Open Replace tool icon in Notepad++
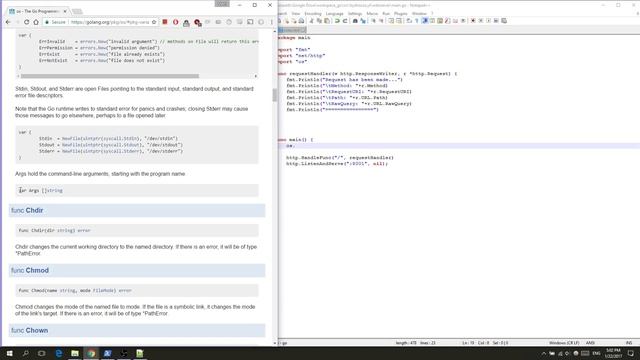The height and width of the screenshot is (360, 640). [x=363, y=21]
